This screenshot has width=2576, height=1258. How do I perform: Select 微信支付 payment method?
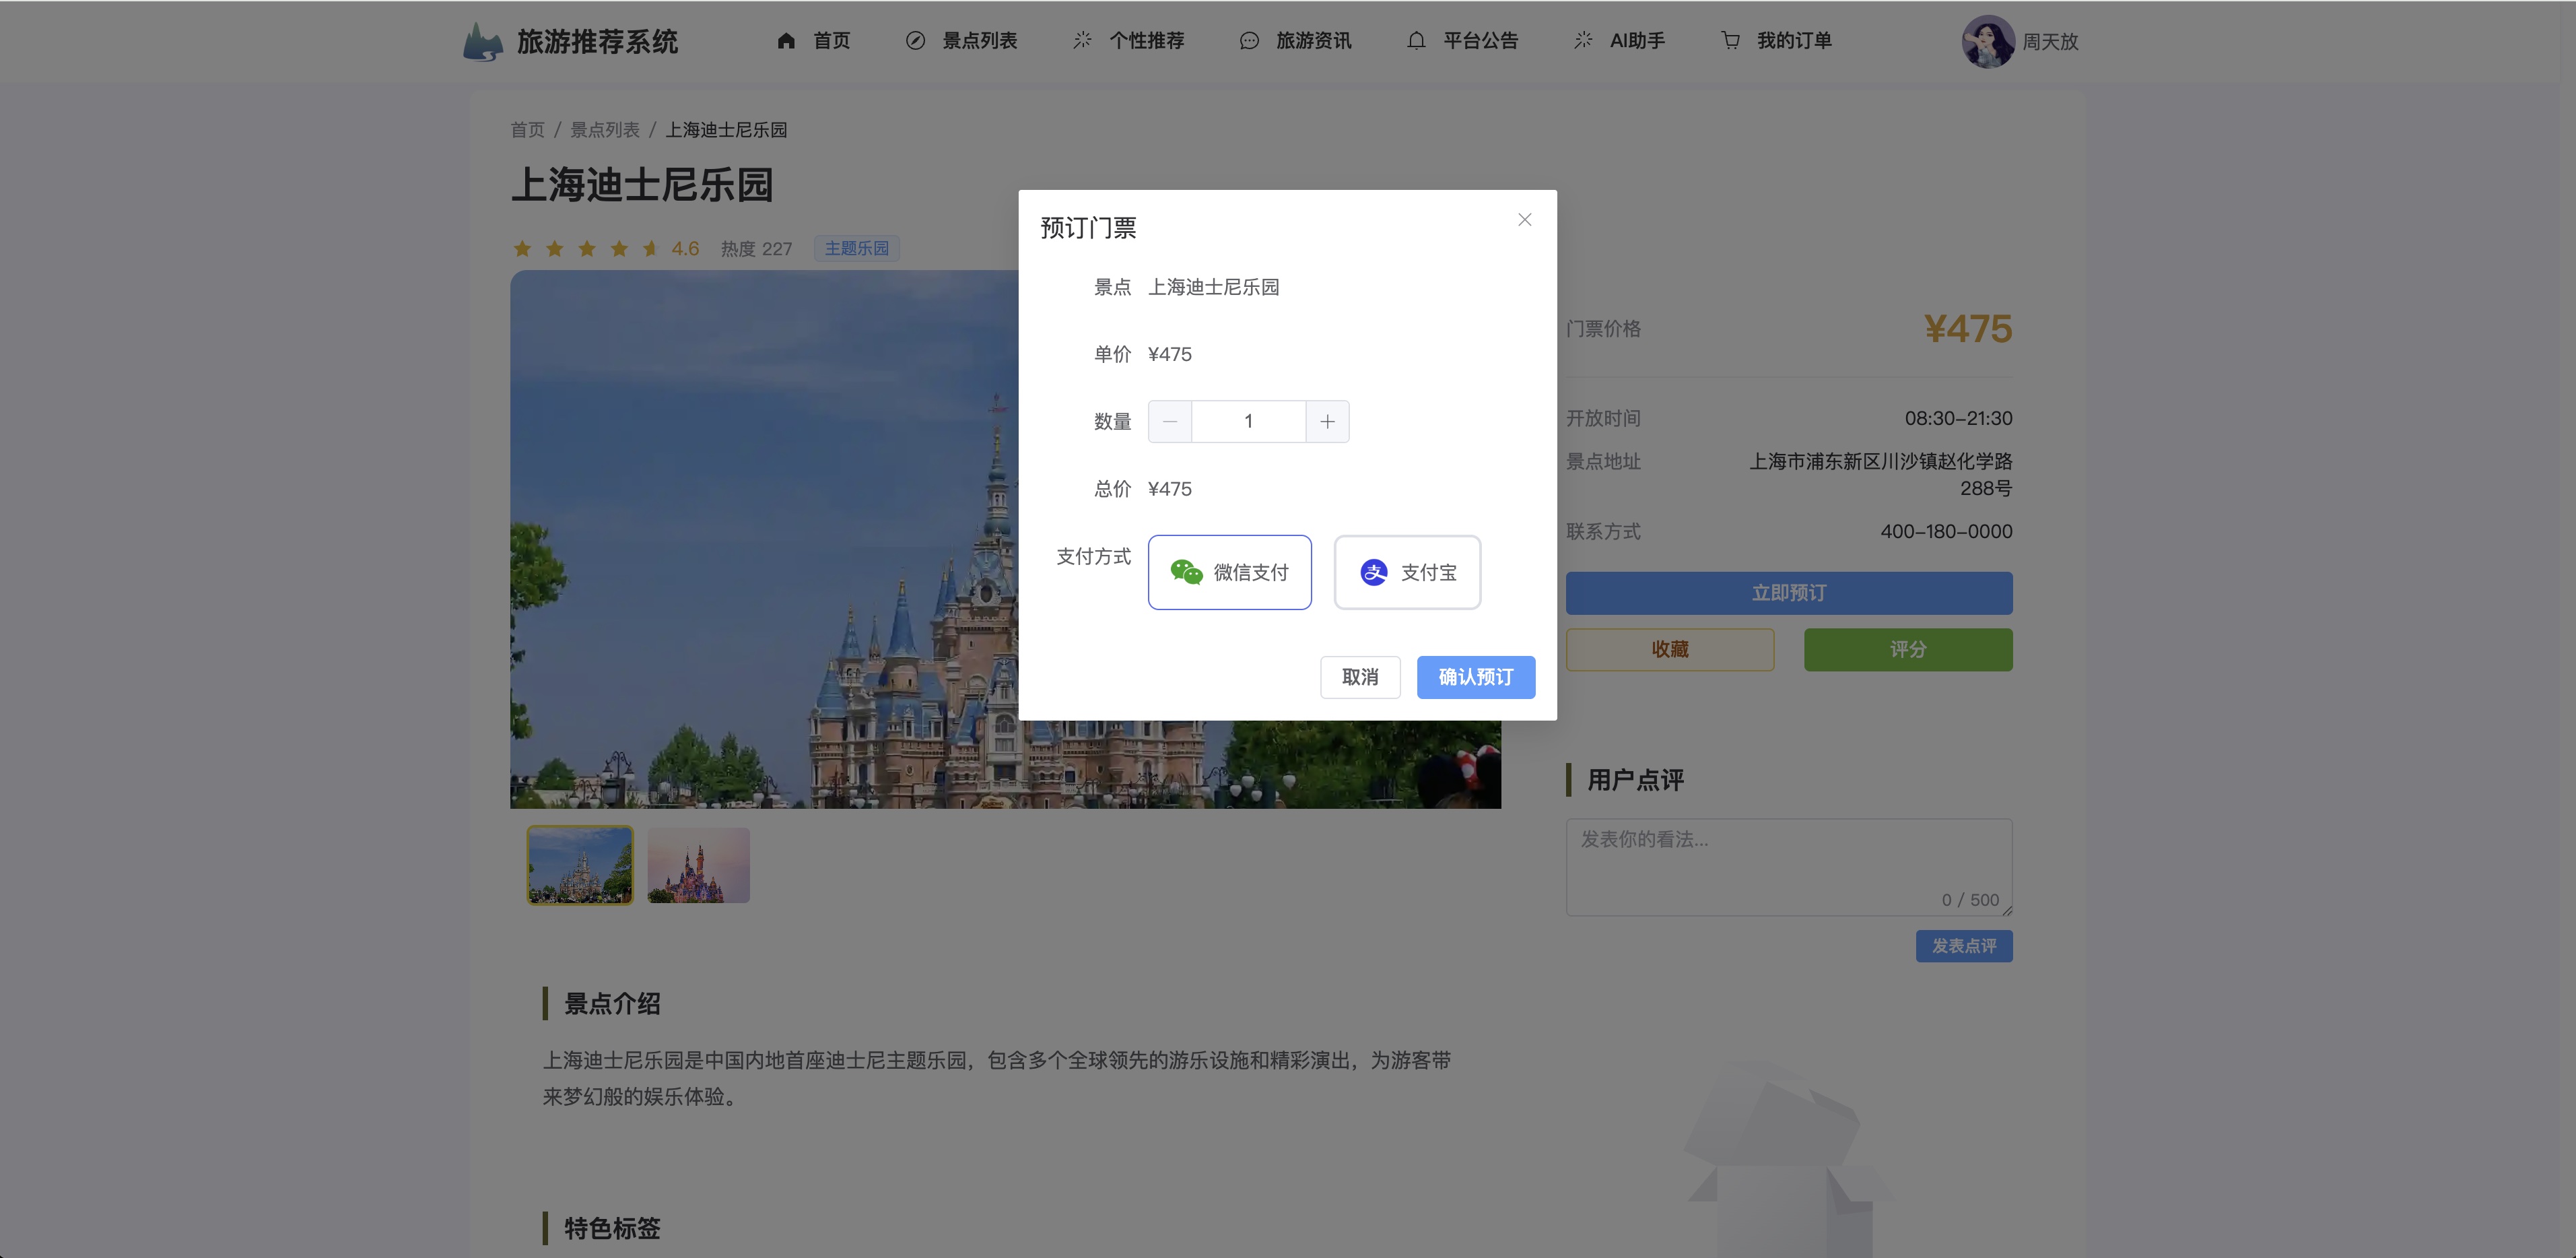(x=1229, y=572)
